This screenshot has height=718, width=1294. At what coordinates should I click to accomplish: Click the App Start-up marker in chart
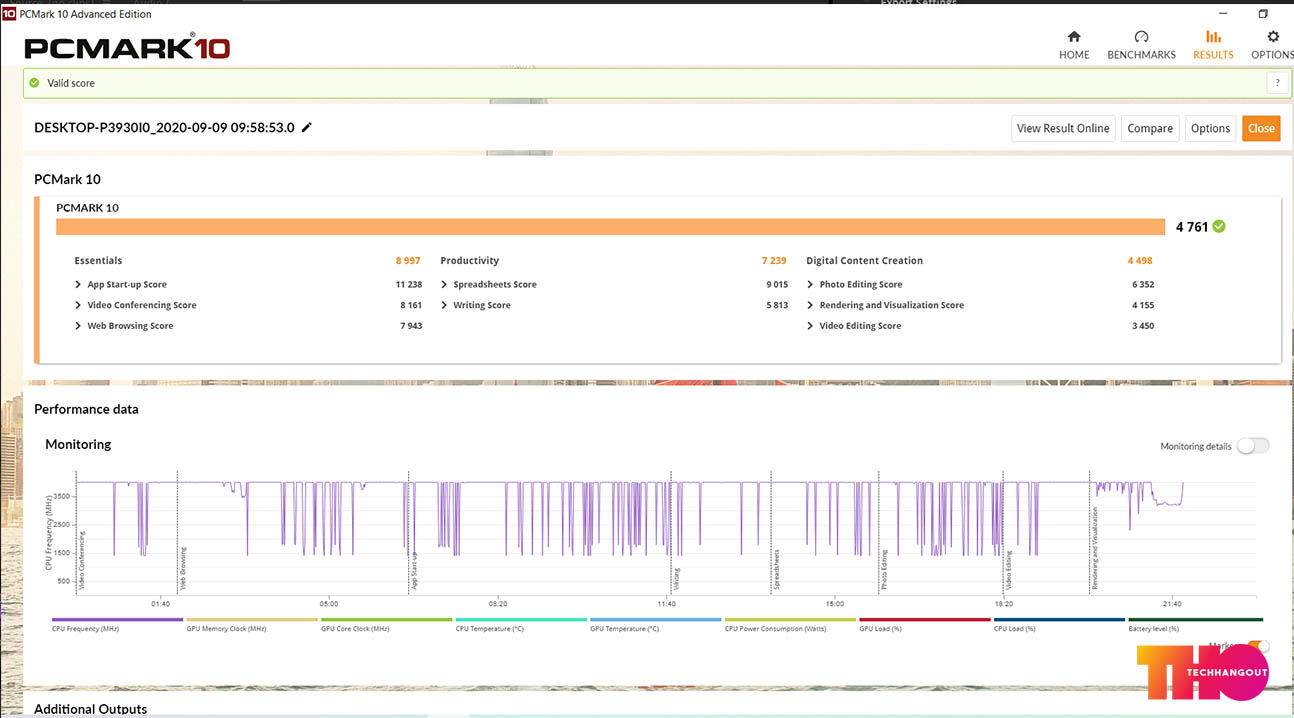tap(414, 571)
